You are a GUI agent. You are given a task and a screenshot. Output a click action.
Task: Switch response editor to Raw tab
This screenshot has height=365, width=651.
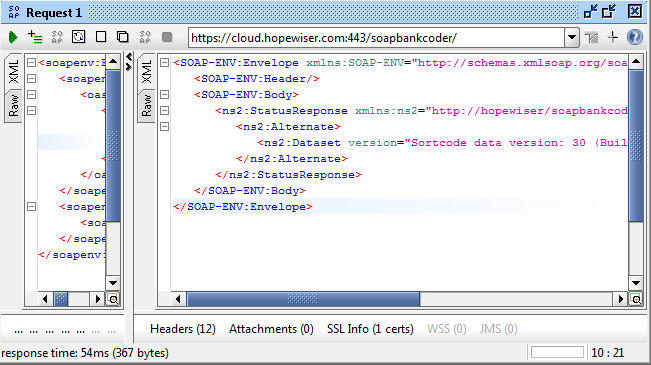pyautogui.click(x=147, y=106)
